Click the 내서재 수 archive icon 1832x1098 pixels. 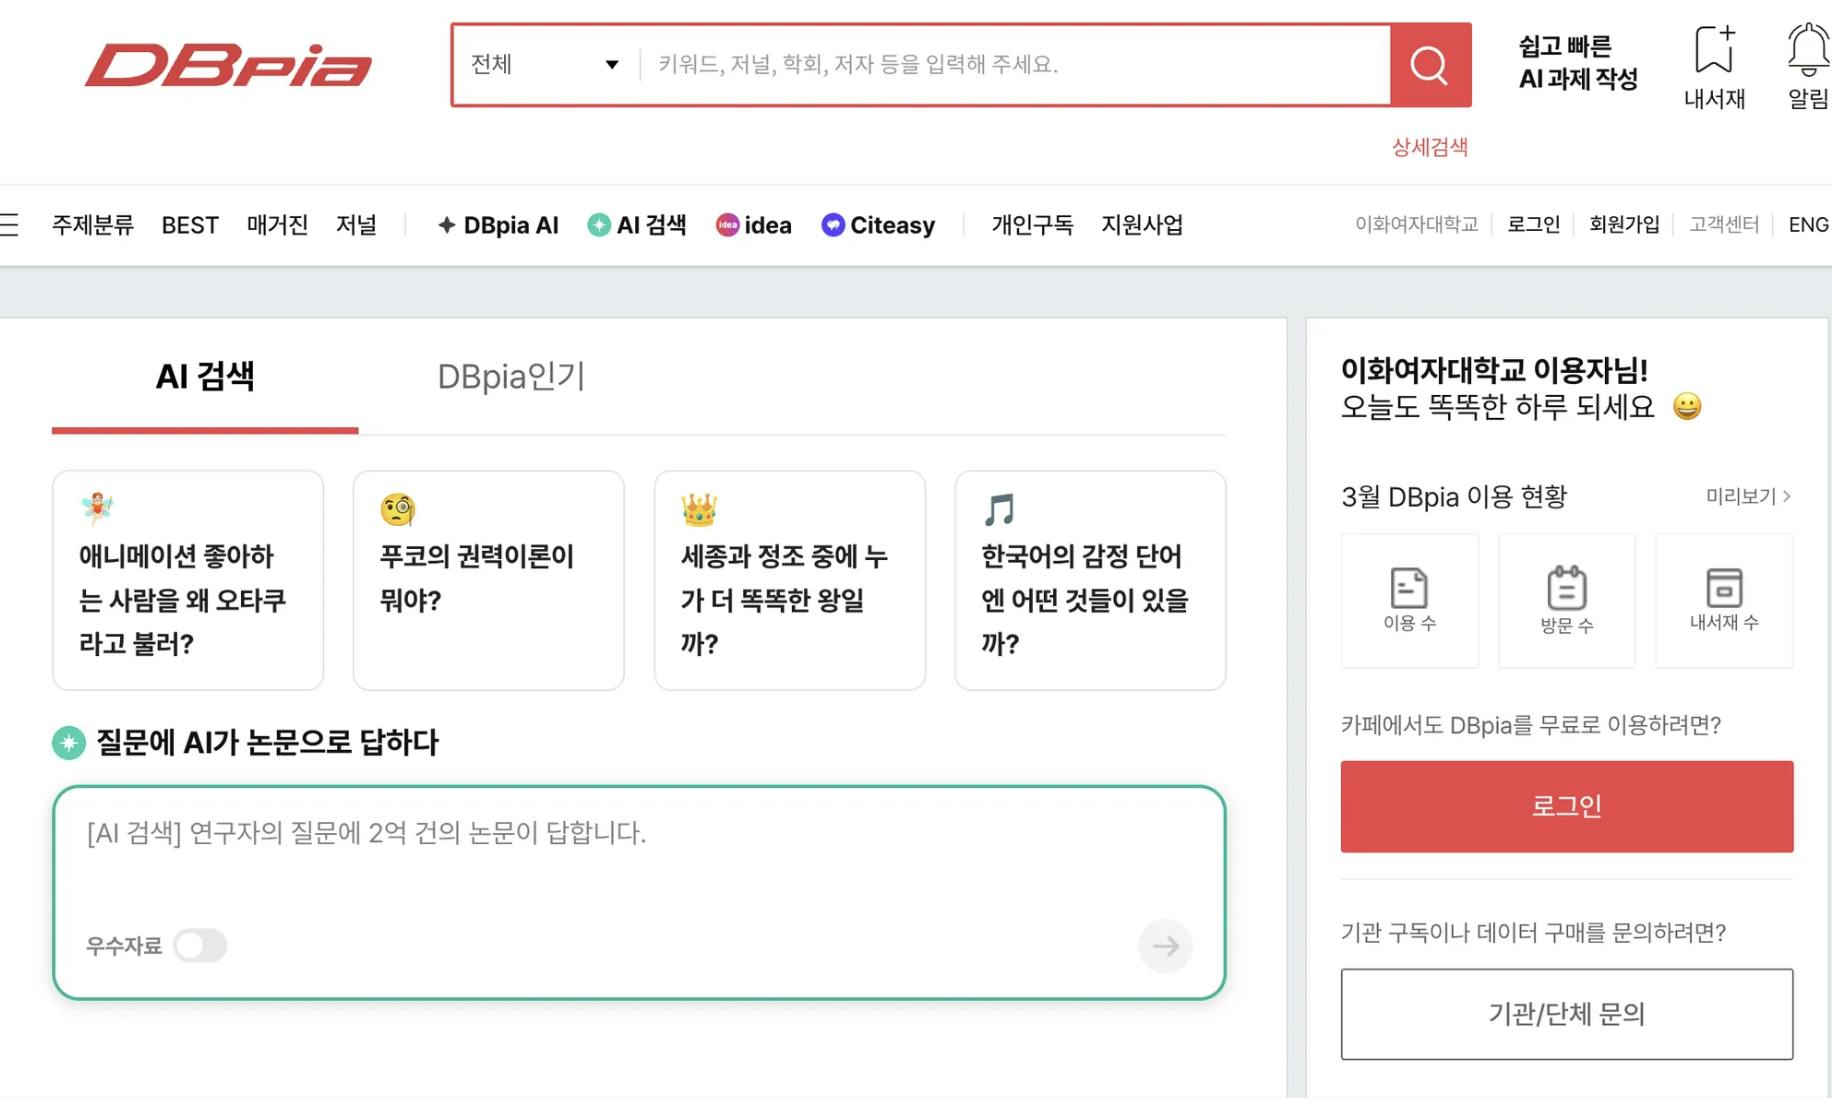tap(1723, 588)
